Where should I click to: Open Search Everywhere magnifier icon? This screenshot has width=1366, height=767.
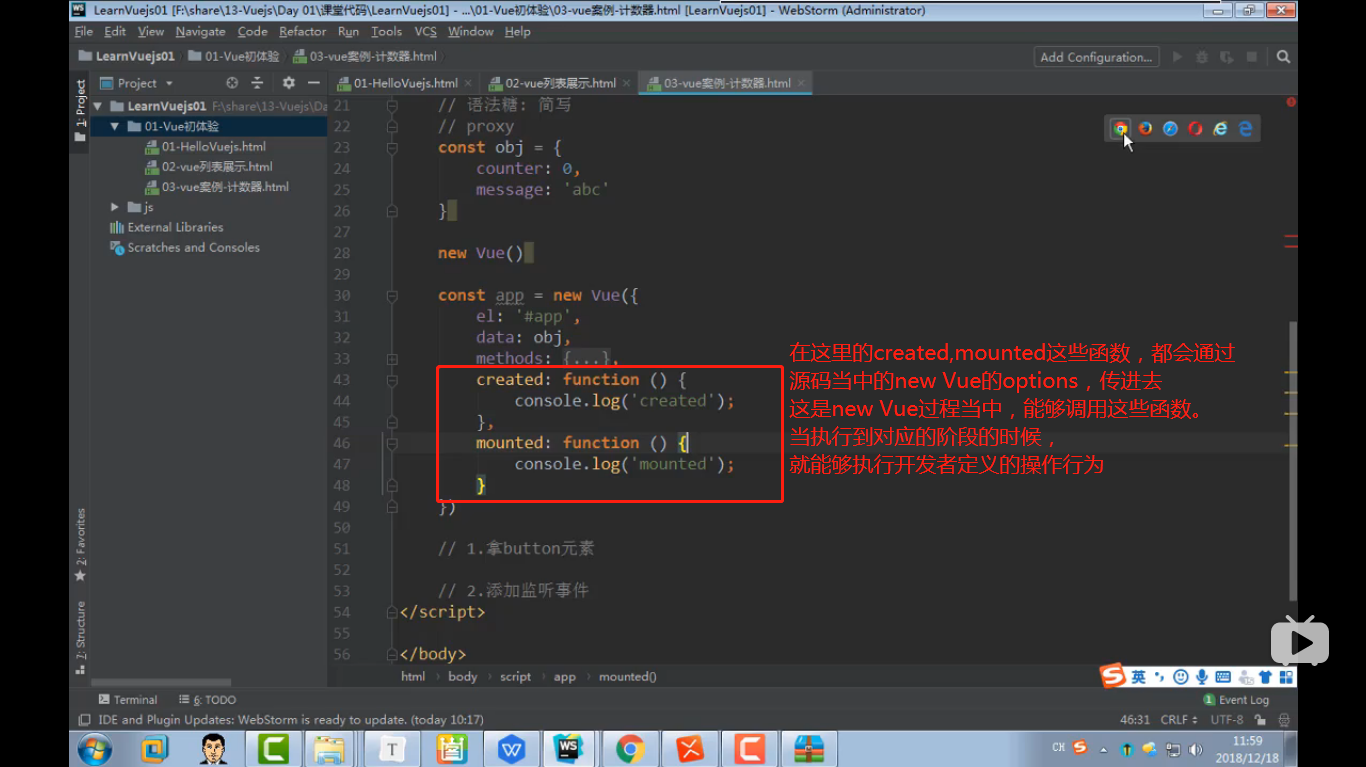pos(1283,57)
